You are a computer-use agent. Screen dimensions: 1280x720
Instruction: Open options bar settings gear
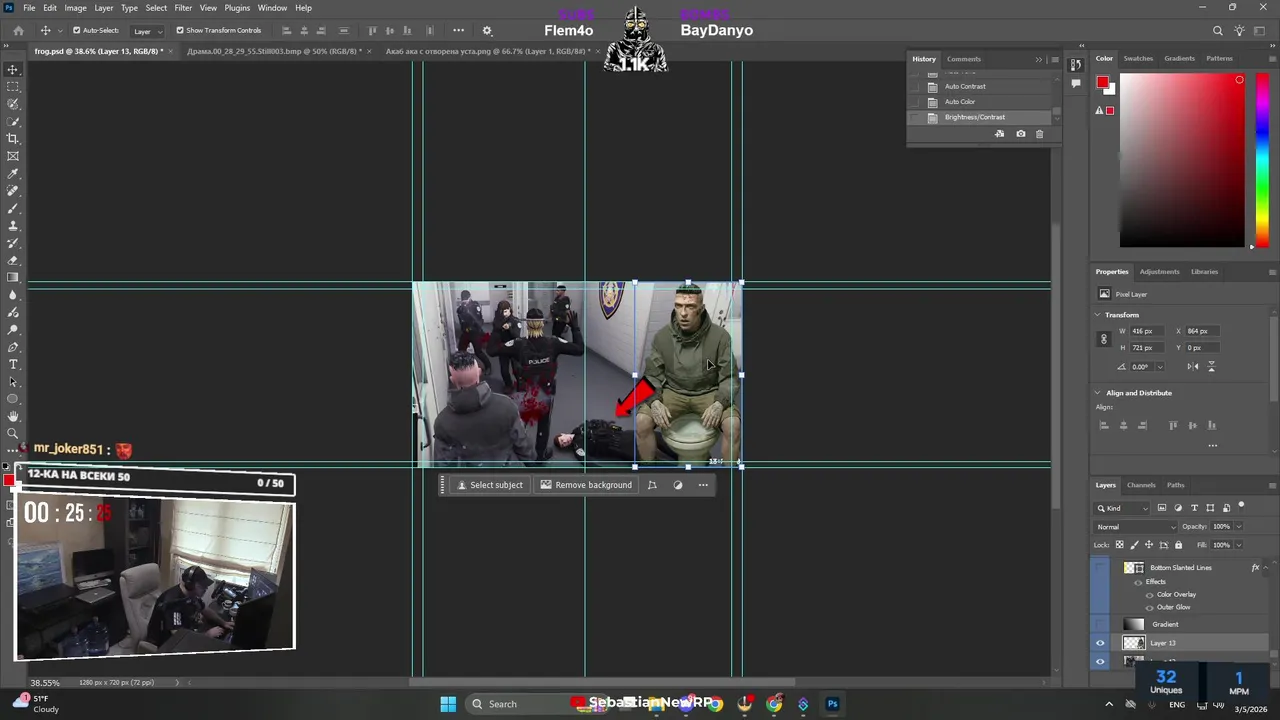(x=487, y=30)
